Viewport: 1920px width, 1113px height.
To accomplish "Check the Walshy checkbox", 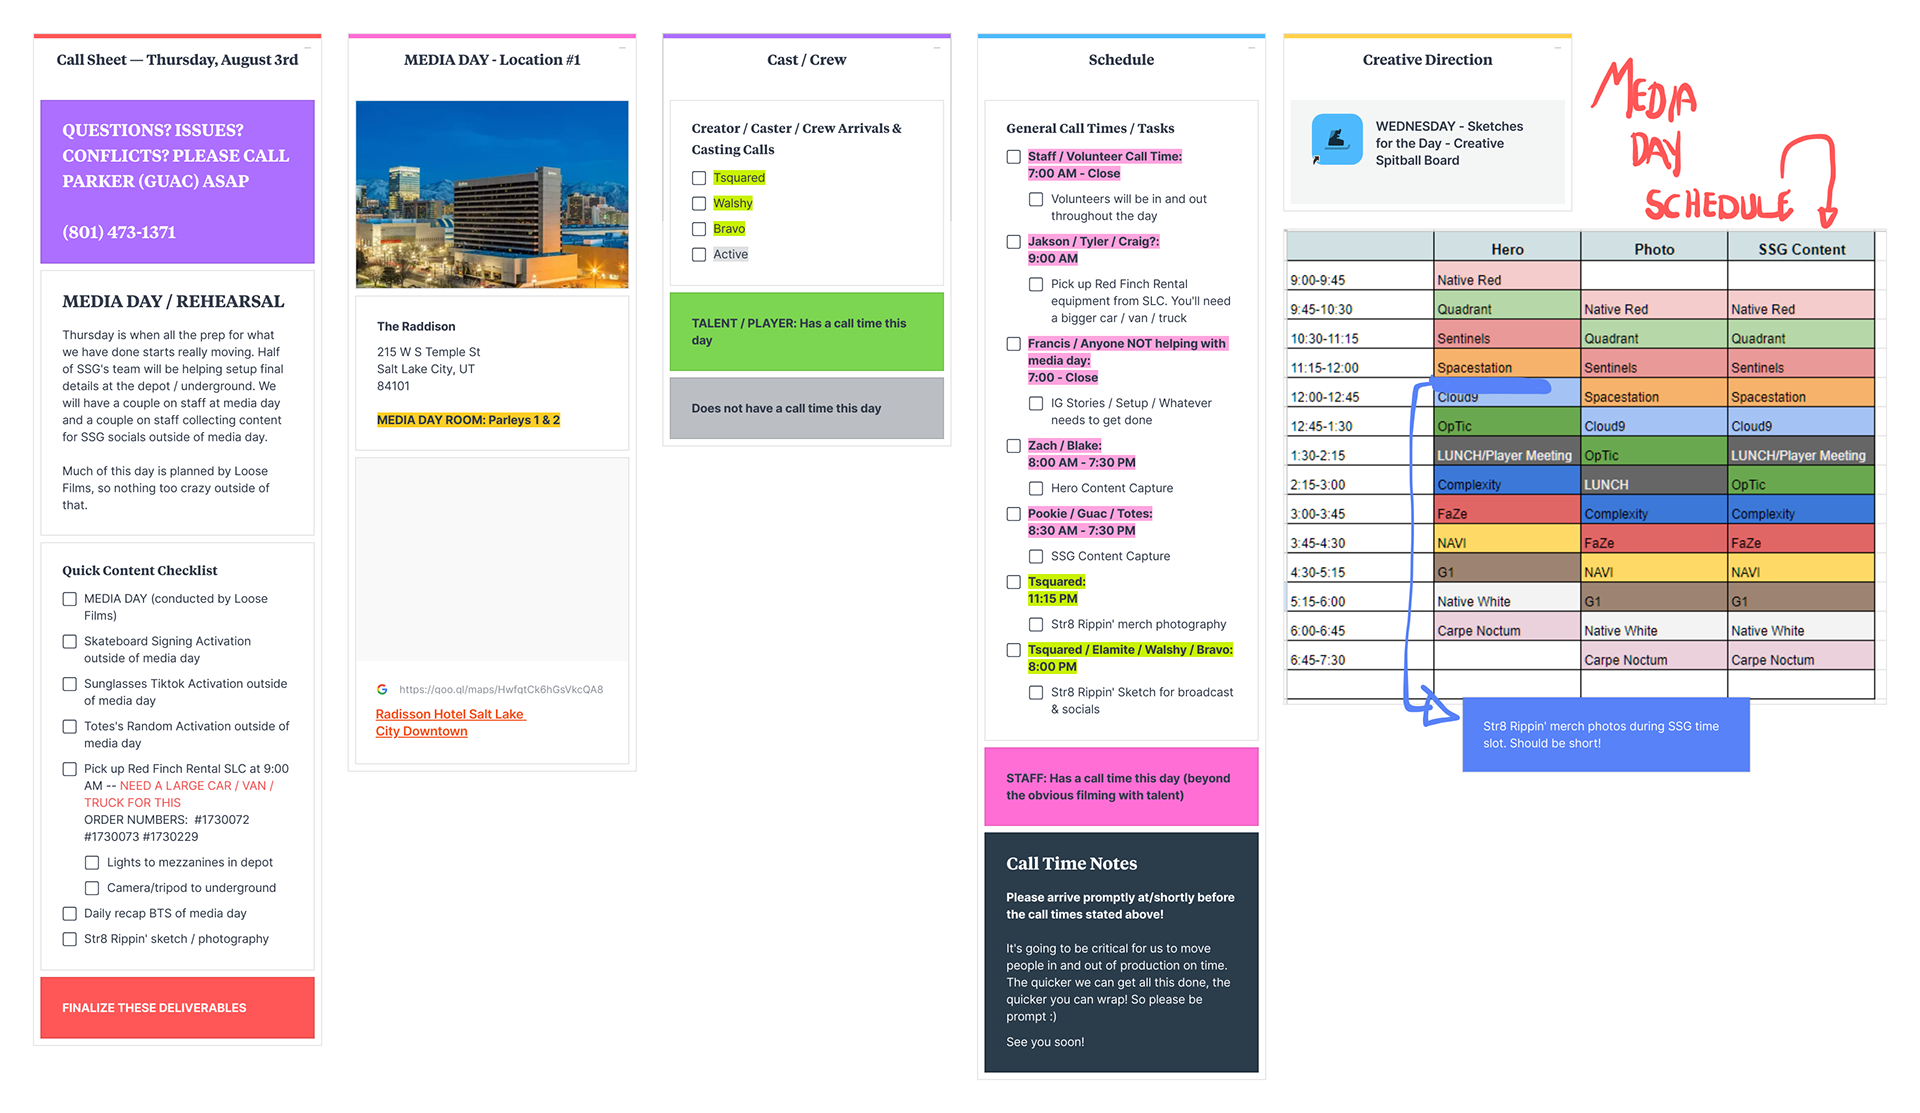I will [x=699, y=204].
